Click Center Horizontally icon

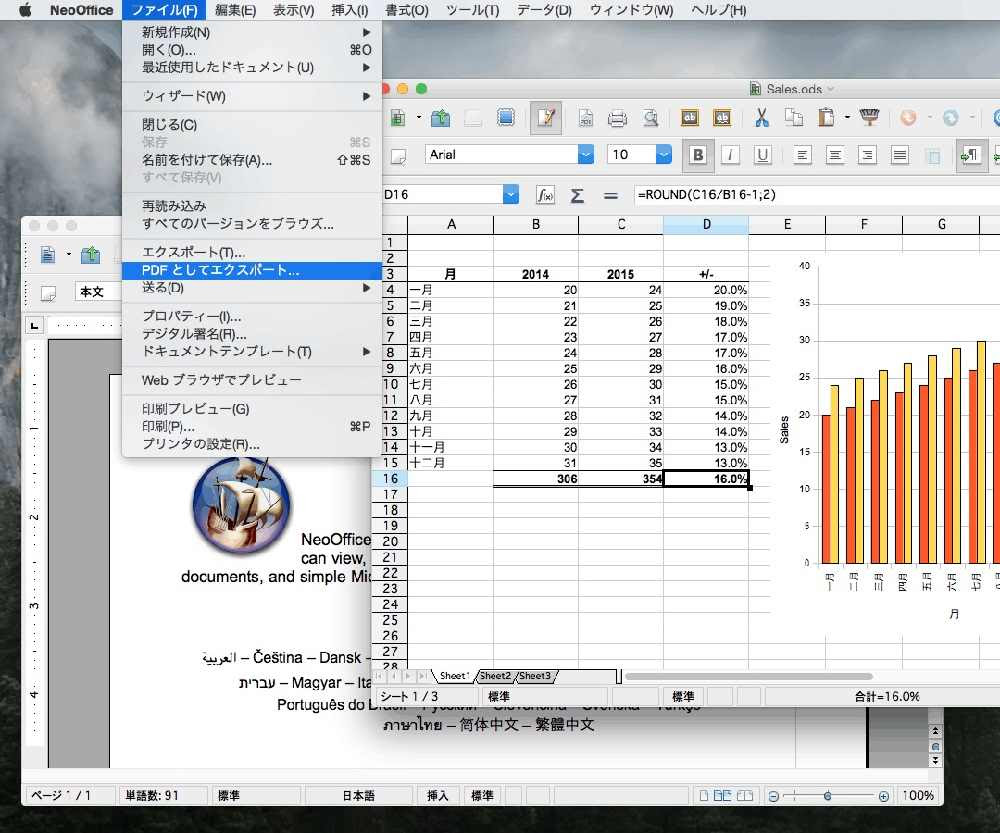(x=835, y=155)
